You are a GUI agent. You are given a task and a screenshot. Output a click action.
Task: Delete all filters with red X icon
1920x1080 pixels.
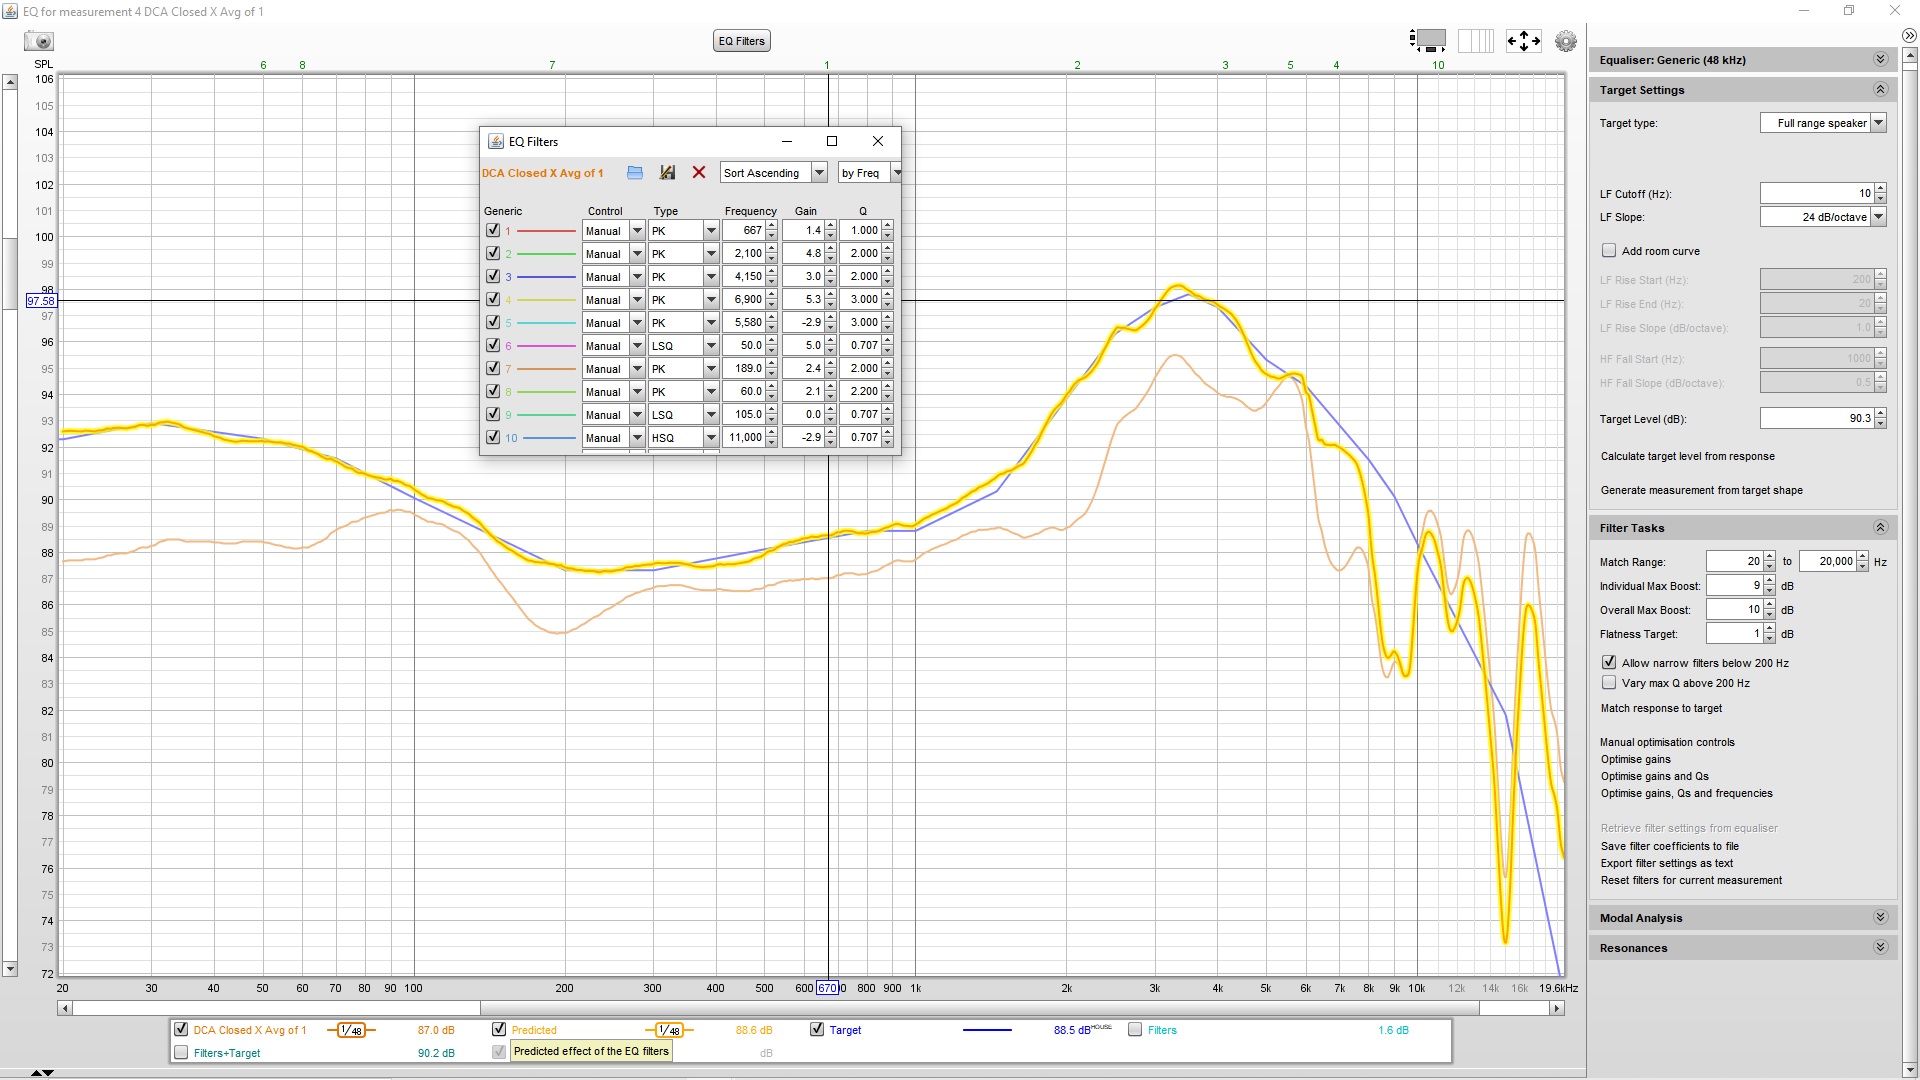699,173
